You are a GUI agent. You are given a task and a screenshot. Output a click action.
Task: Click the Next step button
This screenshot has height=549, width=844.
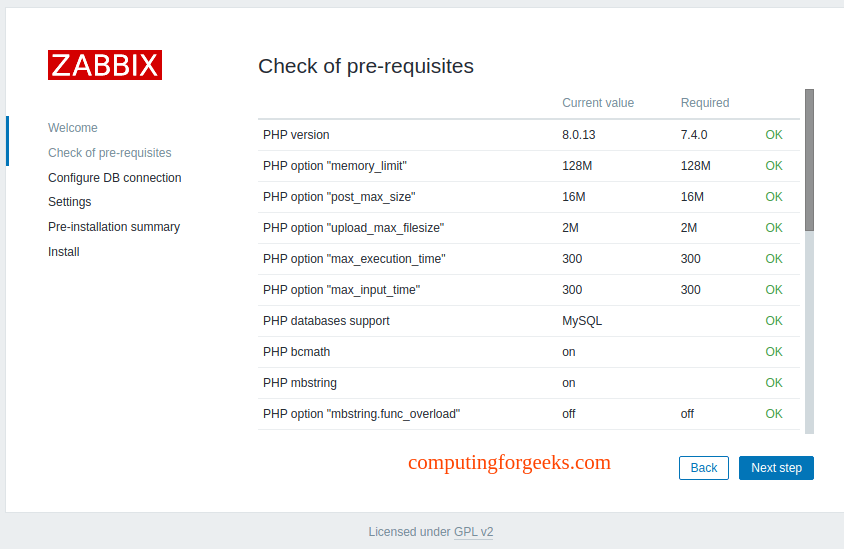point(776,468)
